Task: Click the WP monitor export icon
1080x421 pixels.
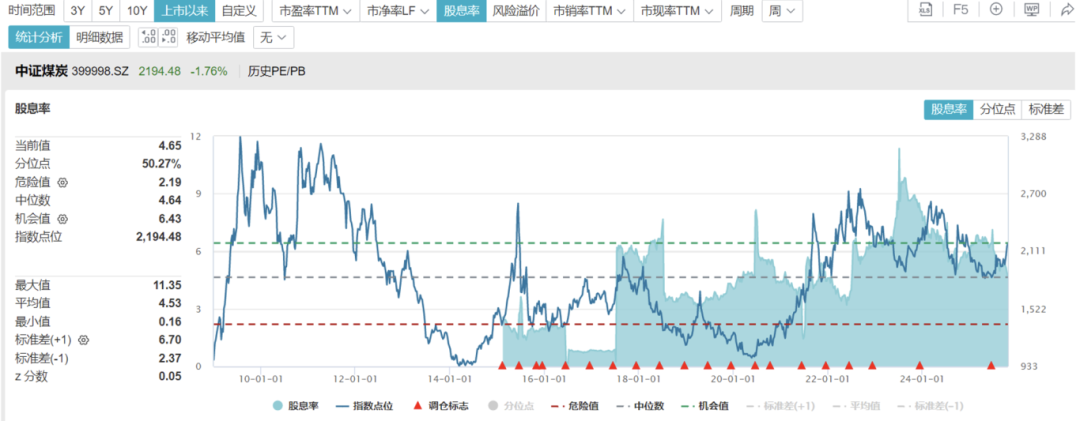Action: point(1032,10)
